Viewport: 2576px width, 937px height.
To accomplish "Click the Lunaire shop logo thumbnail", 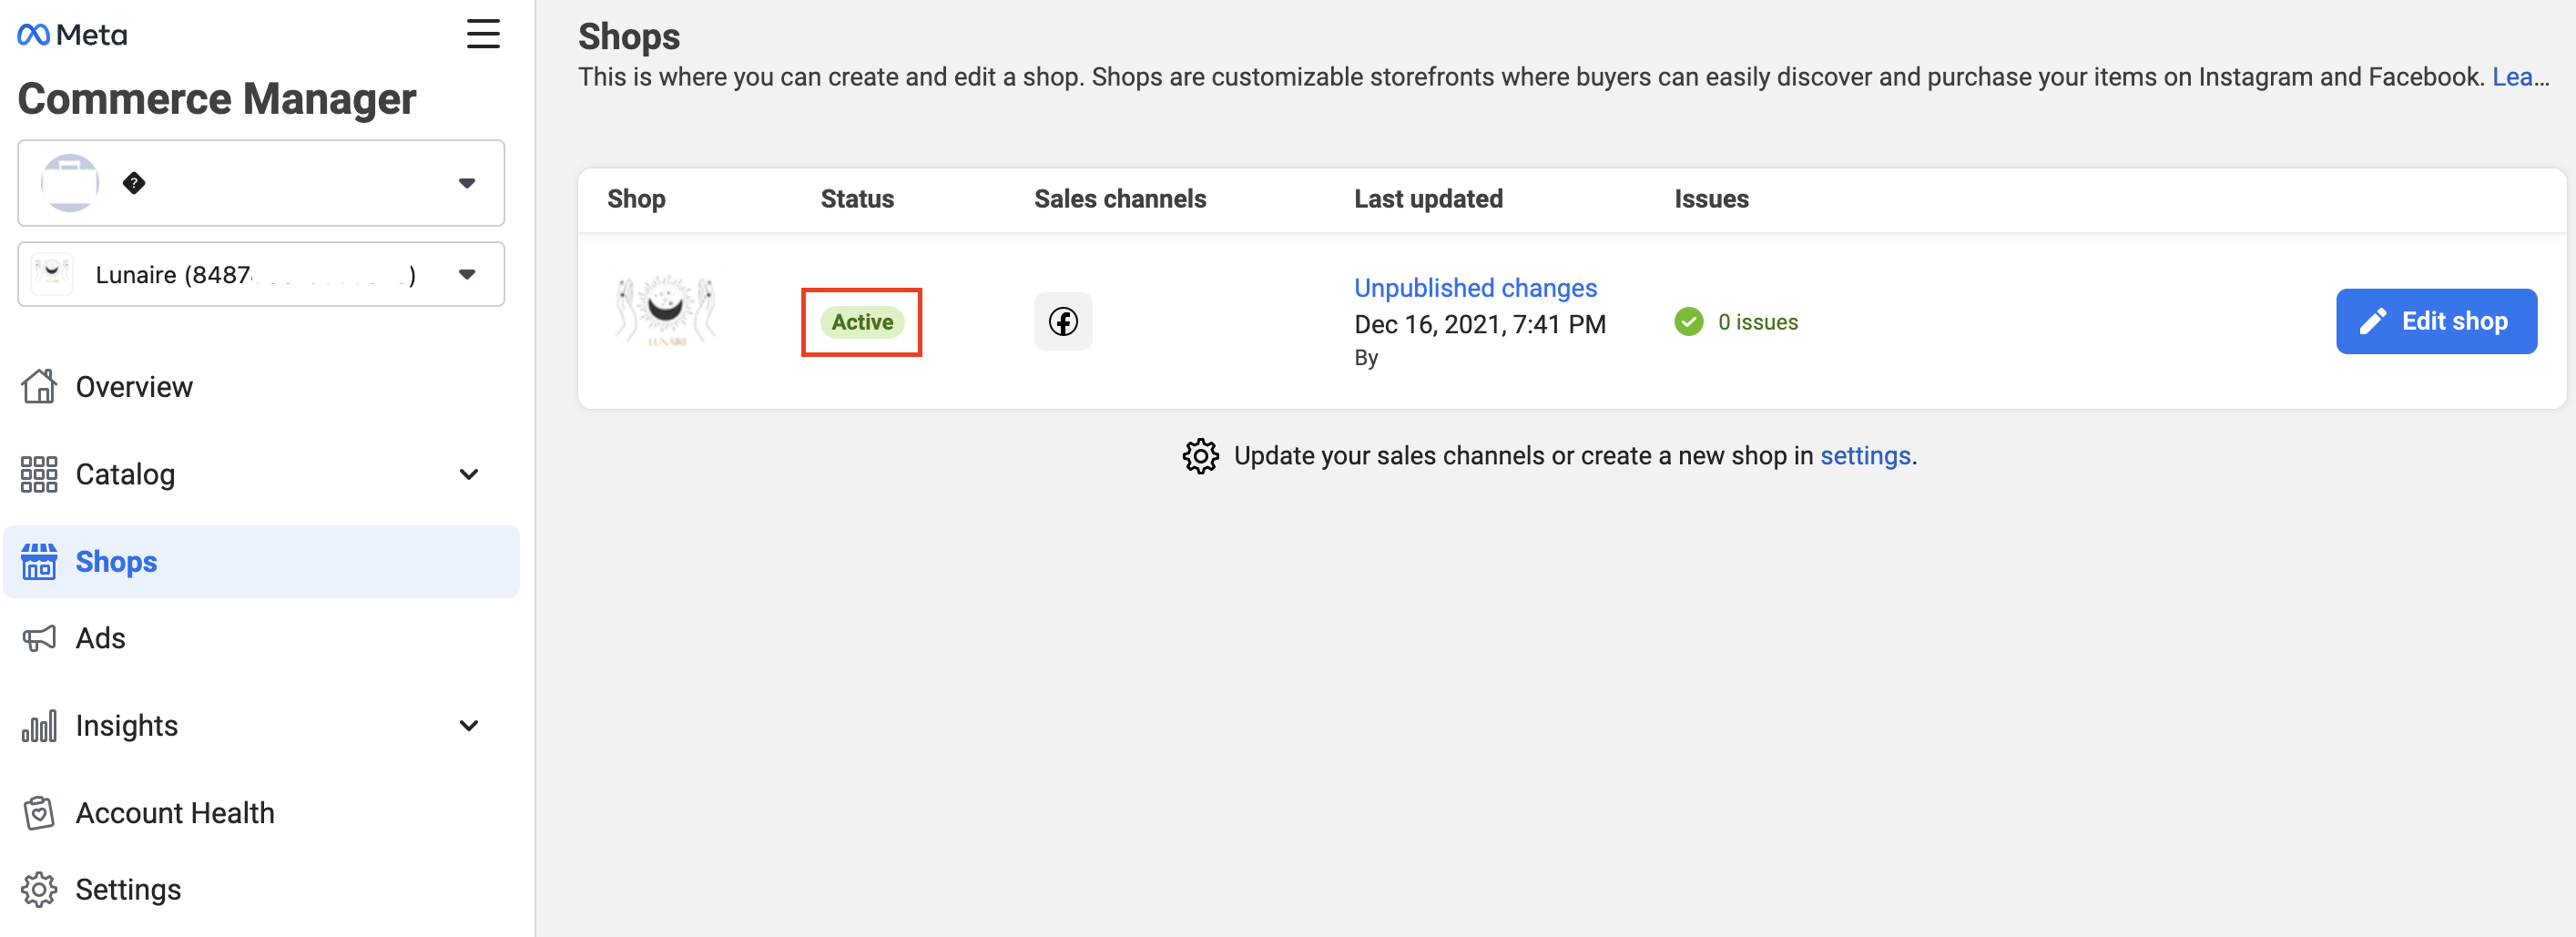I will (x=666, y=312).
